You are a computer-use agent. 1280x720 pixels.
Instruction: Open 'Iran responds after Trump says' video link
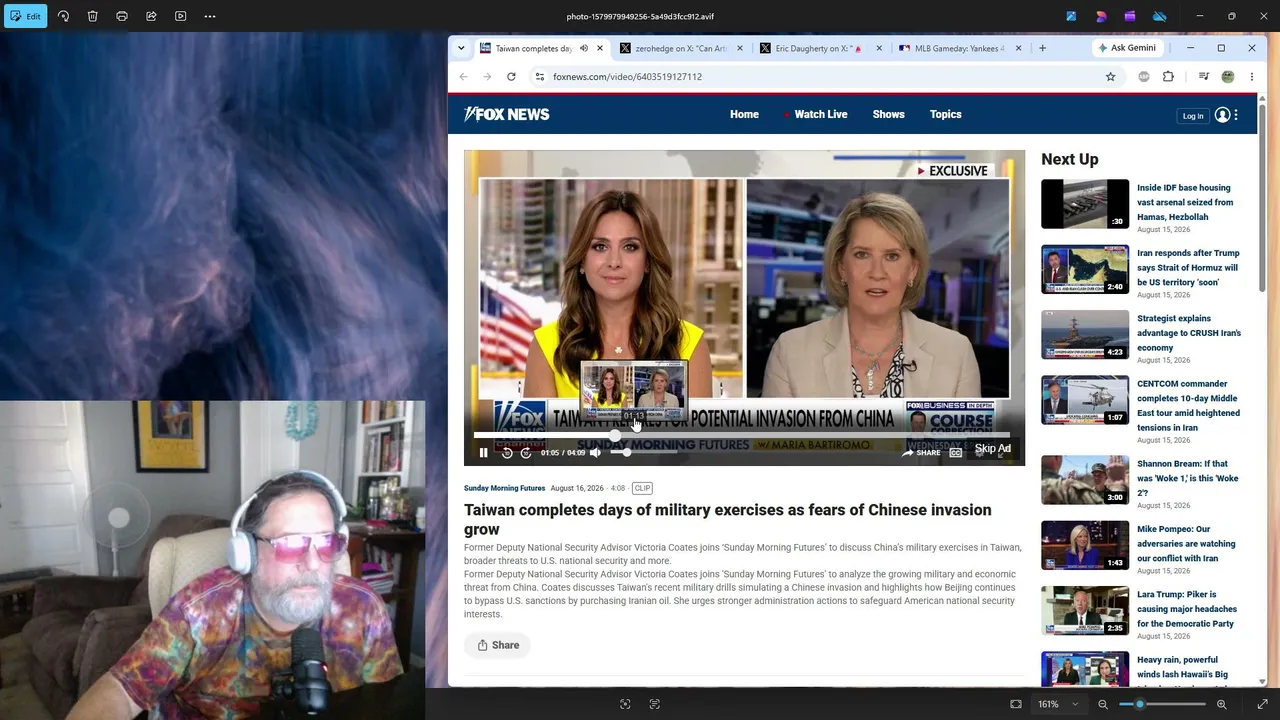(x=1188, y=268)
